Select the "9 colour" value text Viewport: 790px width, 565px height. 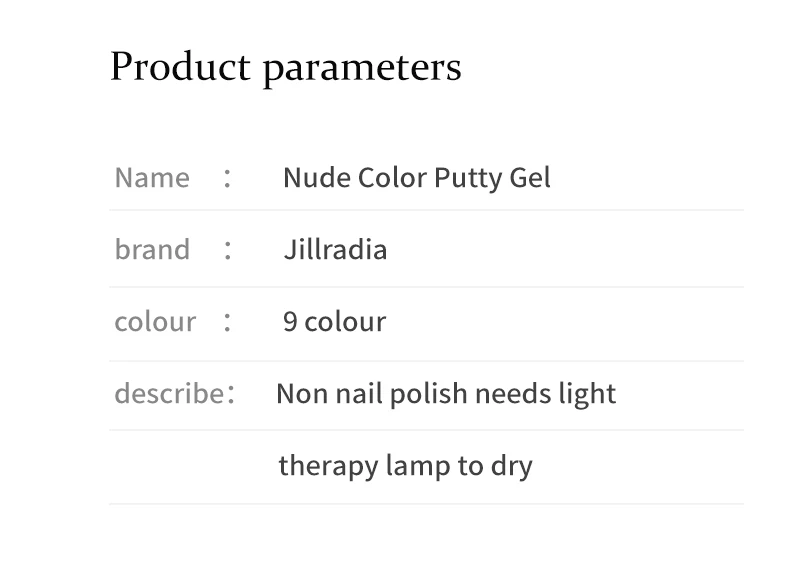[334, 322]
